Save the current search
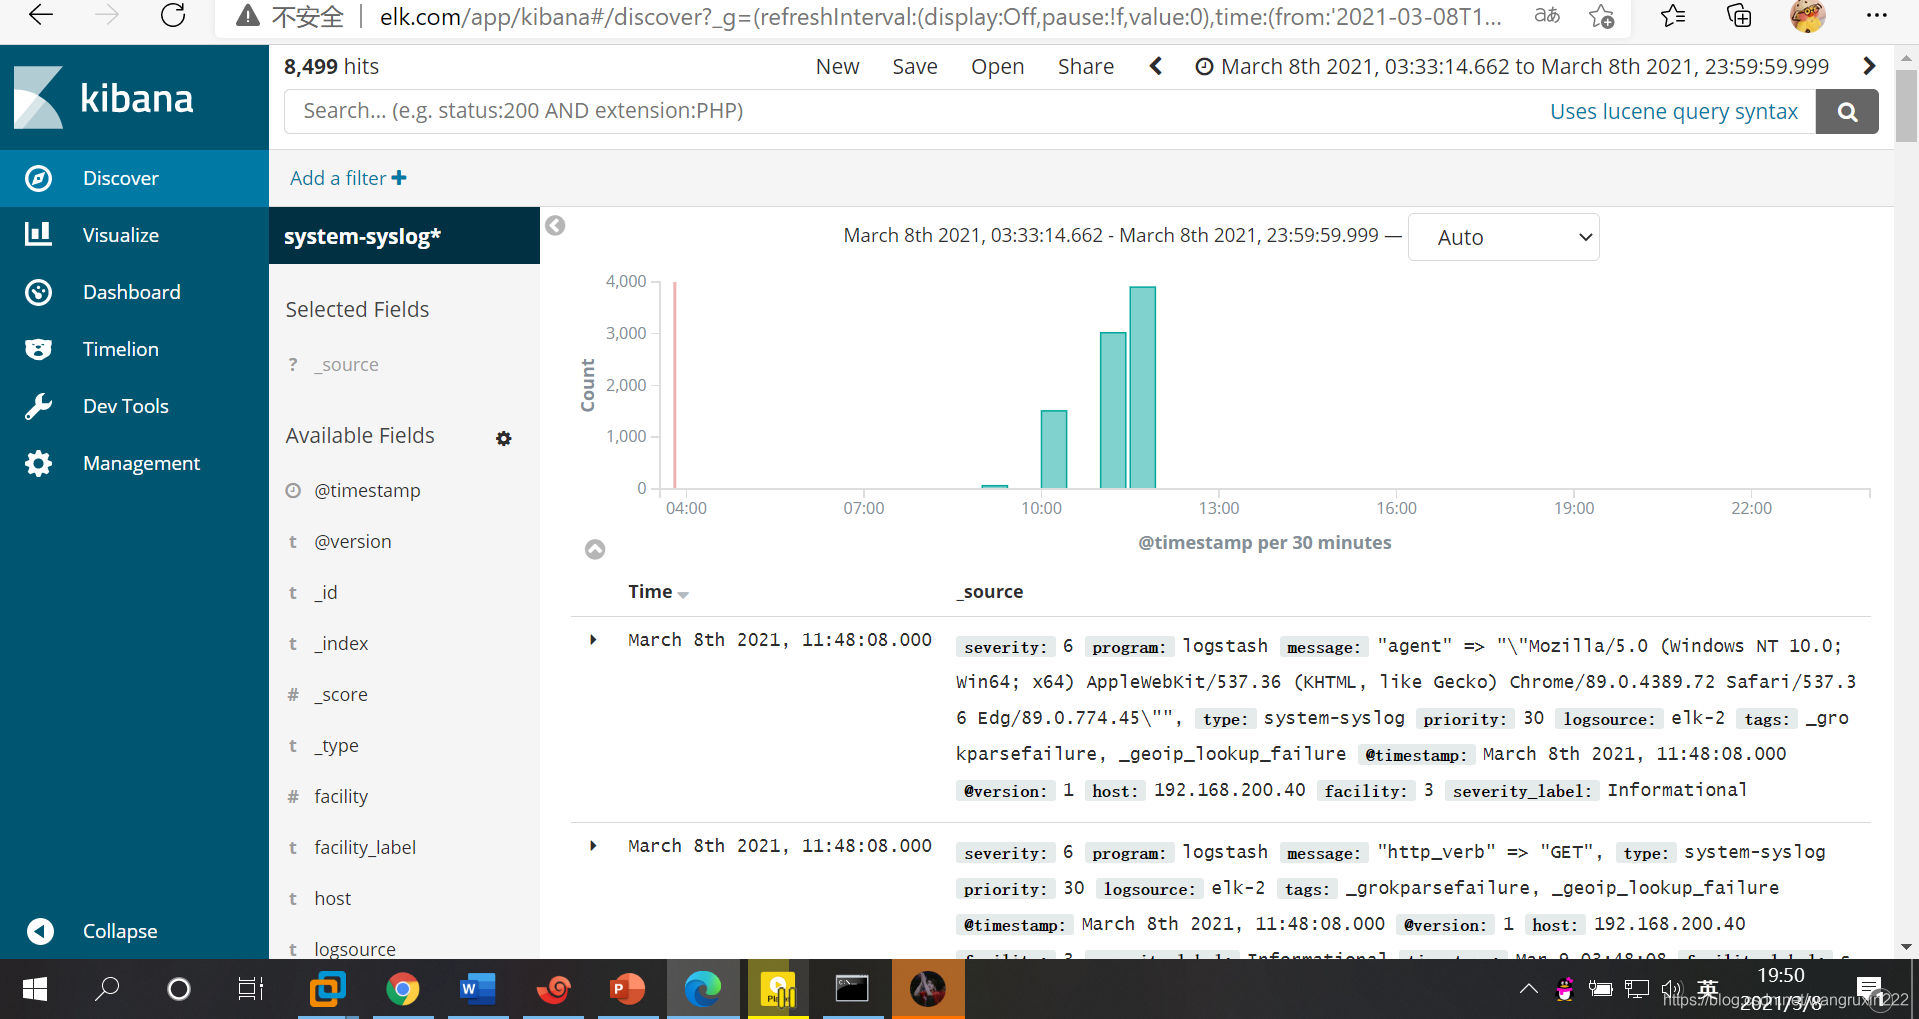Viewport: 1919px width, 1019px height. click(x=915, y=66)
